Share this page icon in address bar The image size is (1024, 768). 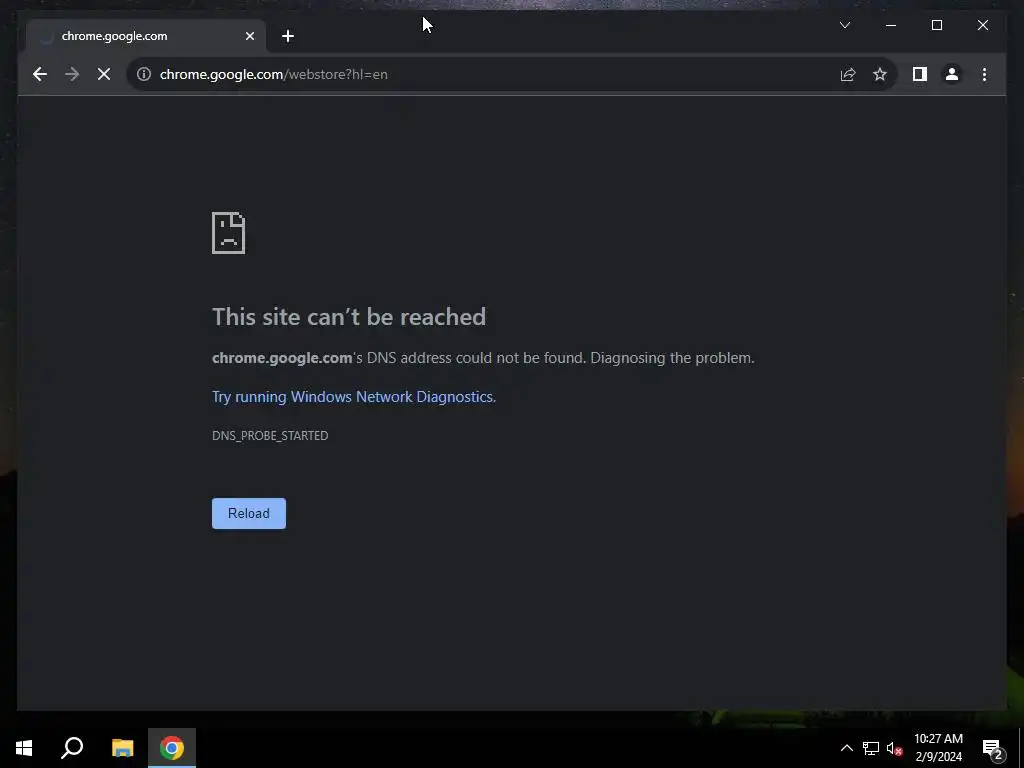848,74
